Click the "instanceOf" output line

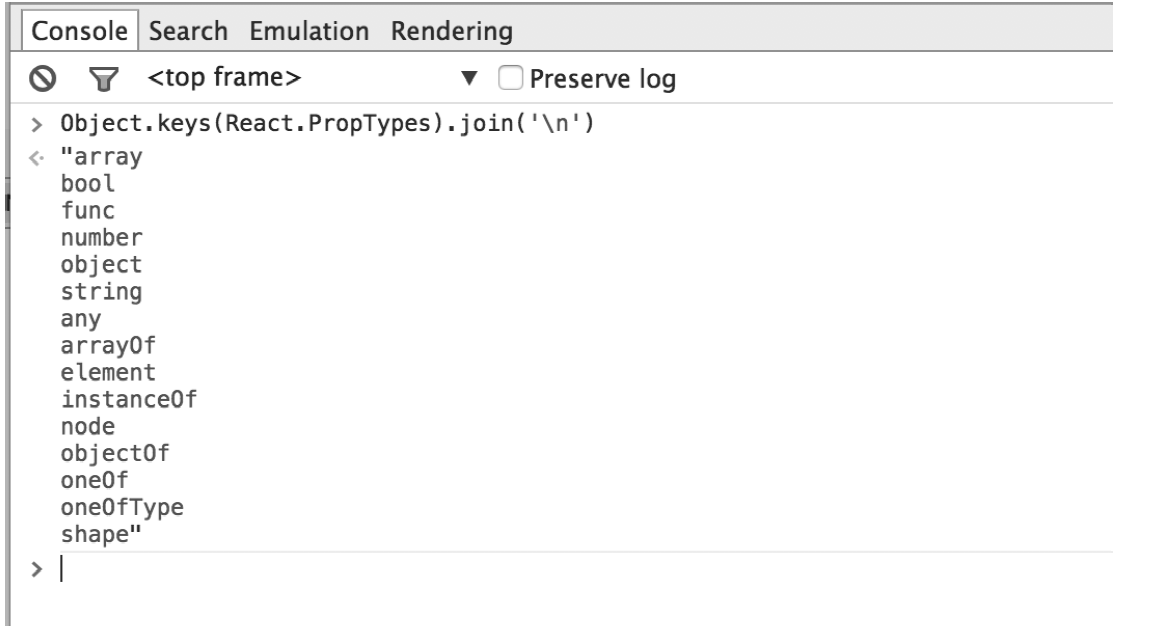[129, 400]
